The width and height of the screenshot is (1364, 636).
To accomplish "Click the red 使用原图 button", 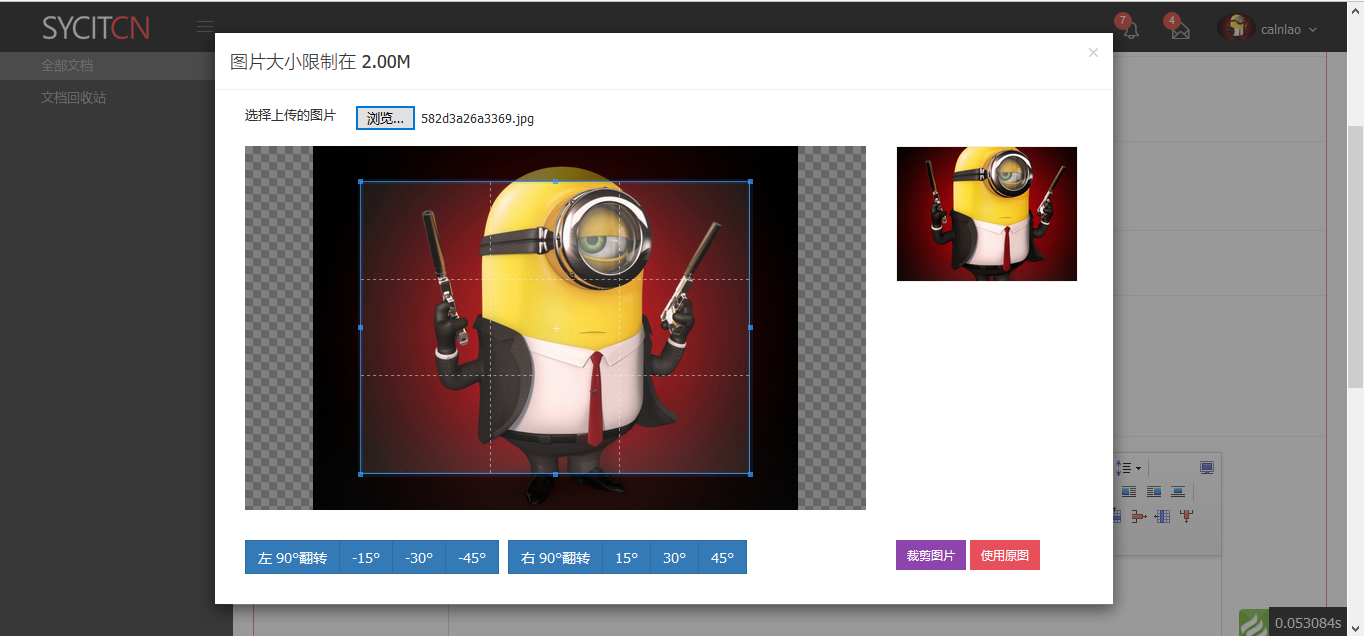I will 1004,555.
